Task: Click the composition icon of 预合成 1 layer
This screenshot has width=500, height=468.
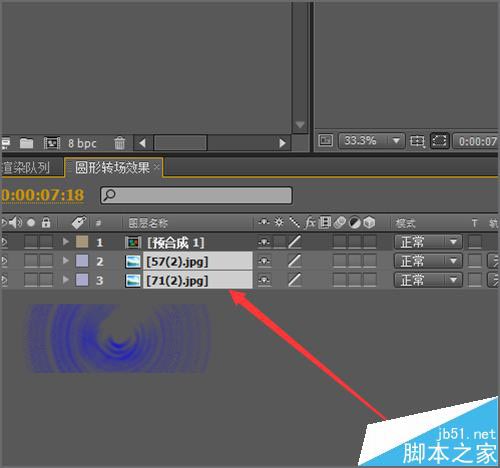Action: pos(133,243)
